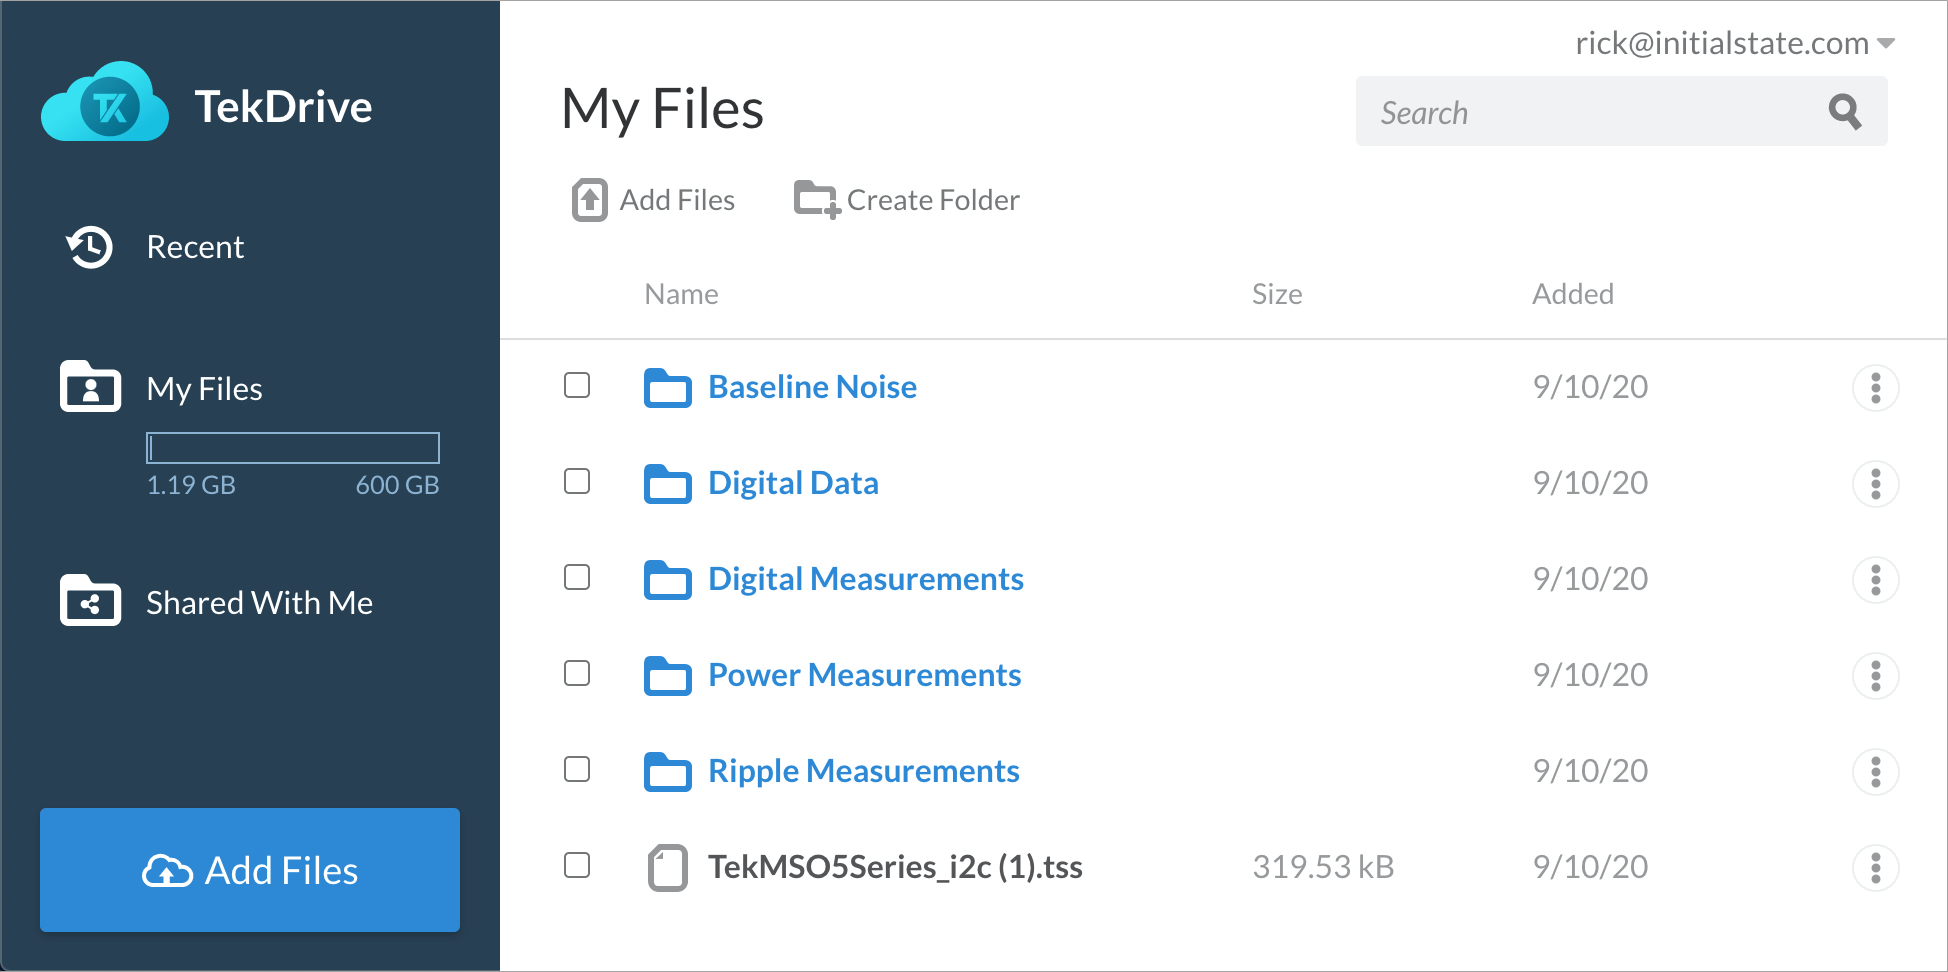Image resolution: width=1948 pixels, height=972 pixels.
Task: Tick the TekMSO5Series_i2c (1).tss checkbox
Action: point(577,866)
